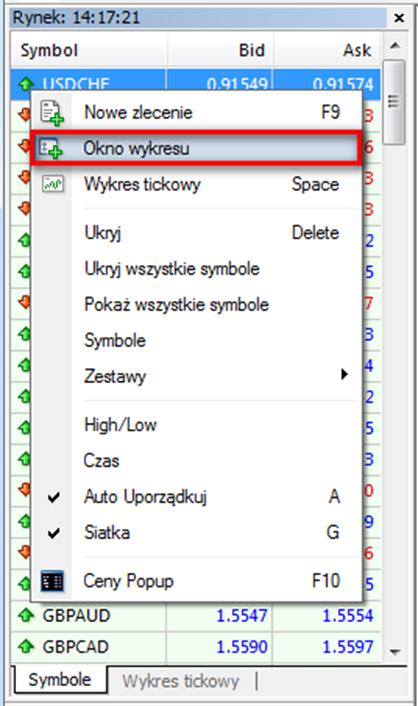Image resolution: width=418 pixels, height=706 pixels.
Task: Close the Rynek panel with X
Action: (399, 18)
